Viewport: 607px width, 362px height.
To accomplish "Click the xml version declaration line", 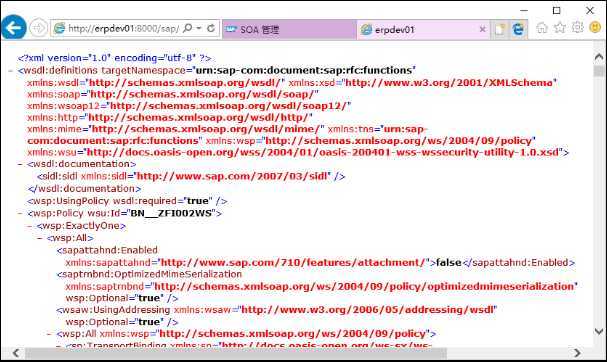I will tap(115, 58).
